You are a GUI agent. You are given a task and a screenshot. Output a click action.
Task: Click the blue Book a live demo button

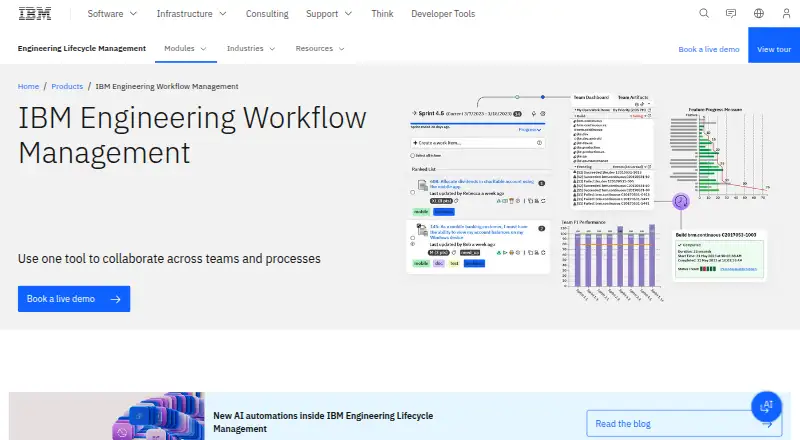click(x=74, y=299)
